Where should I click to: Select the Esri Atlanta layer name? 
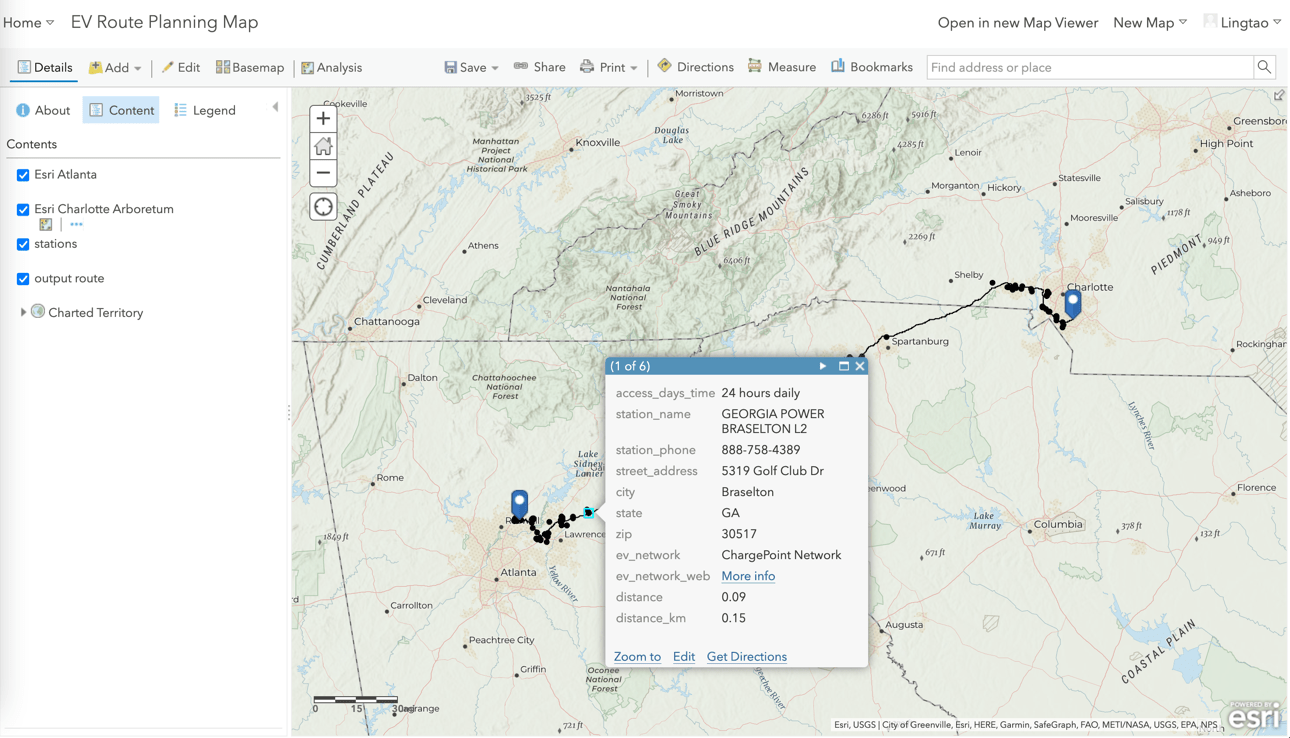[x=65, y=174]
